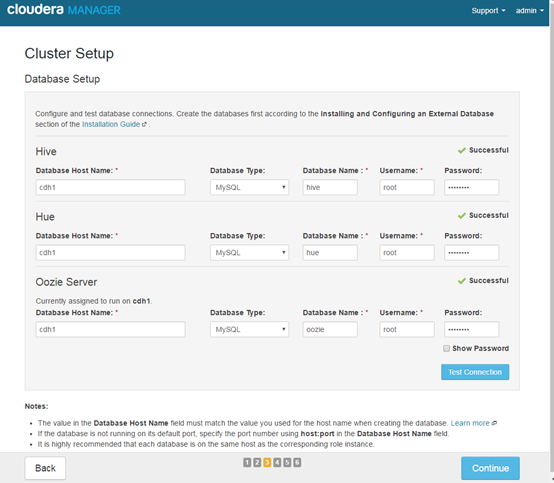Click the Hive section heading

pos(46,152)
